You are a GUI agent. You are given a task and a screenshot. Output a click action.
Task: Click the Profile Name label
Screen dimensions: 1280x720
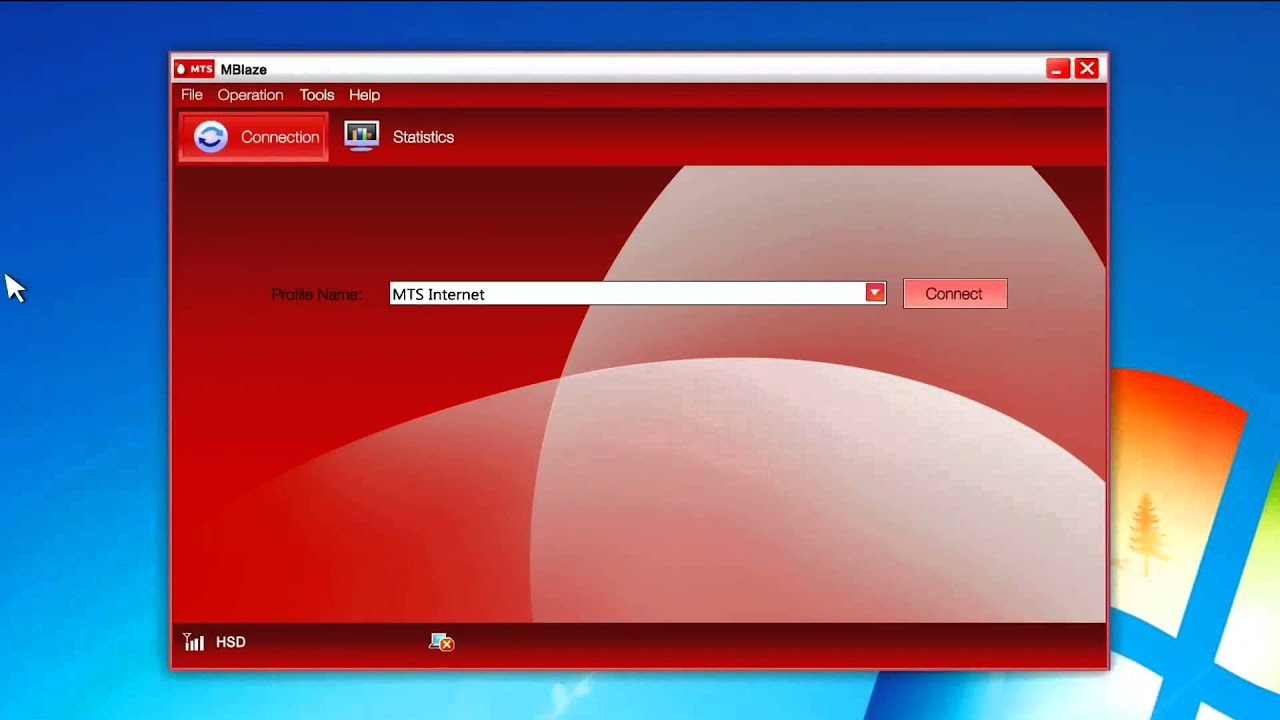pos(316,295)
